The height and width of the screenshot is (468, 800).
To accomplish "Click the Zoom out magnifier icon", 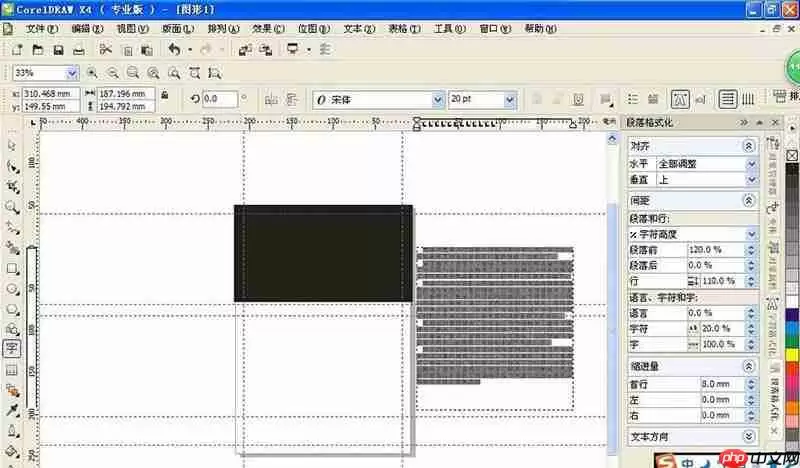I will tap(113, 73).
